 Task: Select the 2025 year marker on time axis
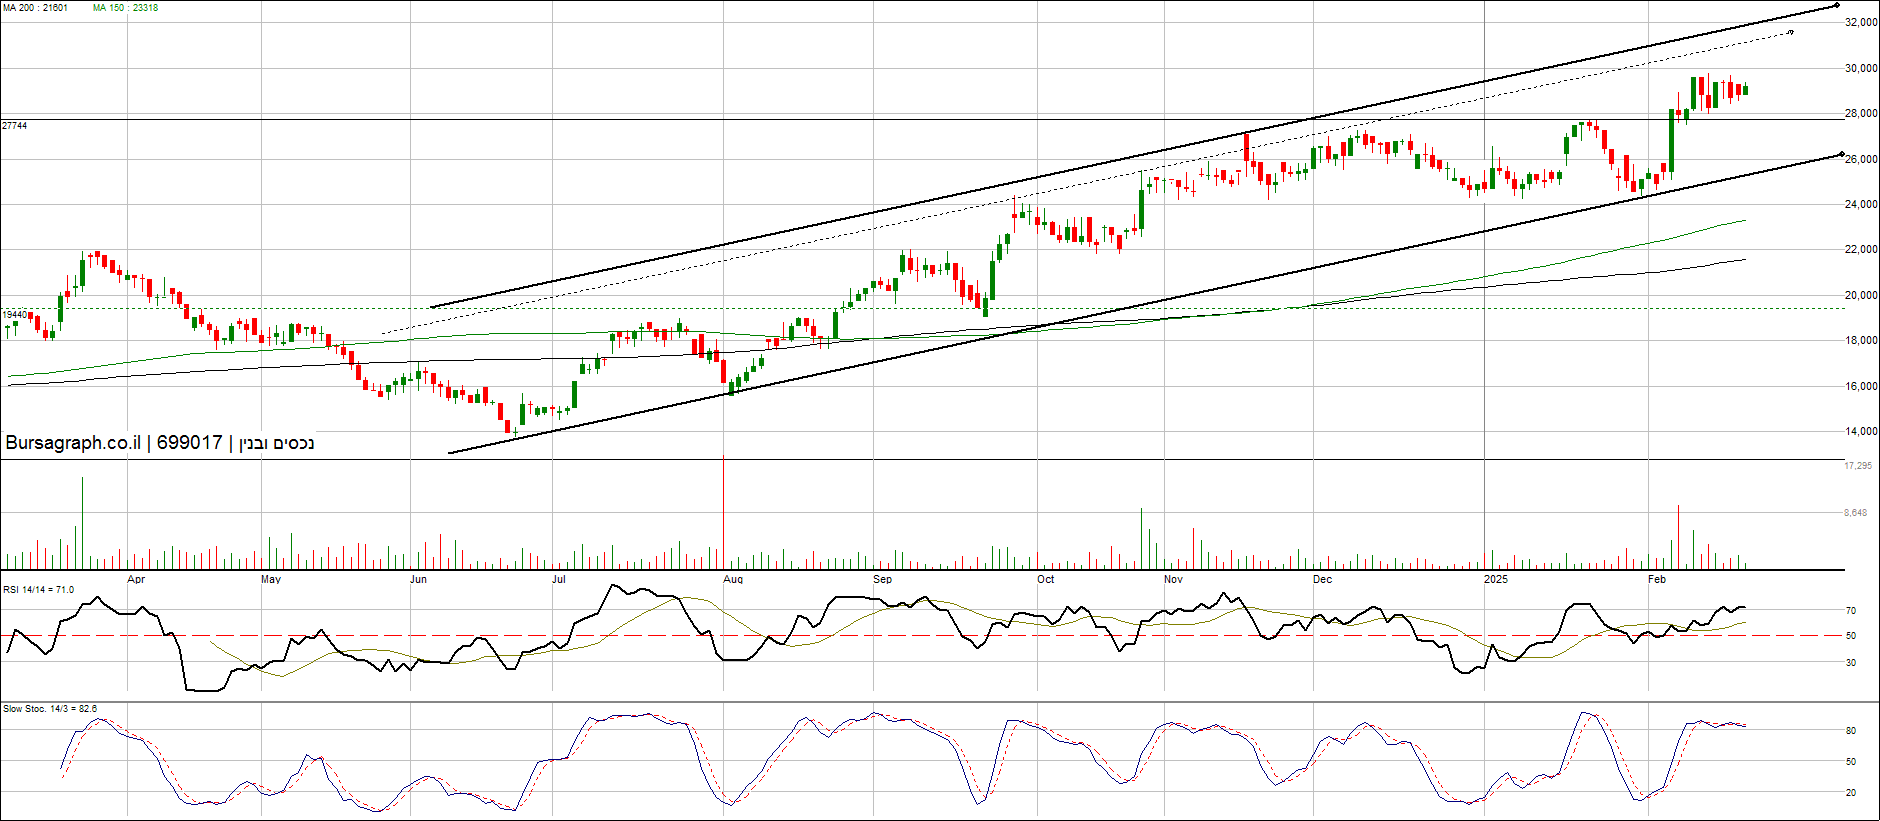pyautogui.click(x=1495, y=580)
